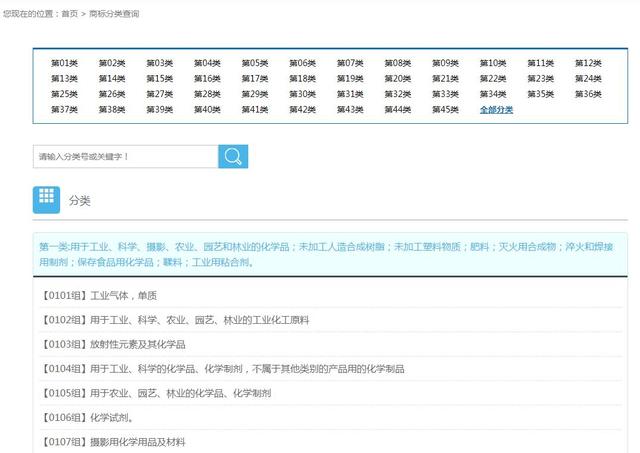Viewport: 640px width, 453px height.
Task: Open the 首页 breadcrumb link
Action: click(x=69, y=14)
